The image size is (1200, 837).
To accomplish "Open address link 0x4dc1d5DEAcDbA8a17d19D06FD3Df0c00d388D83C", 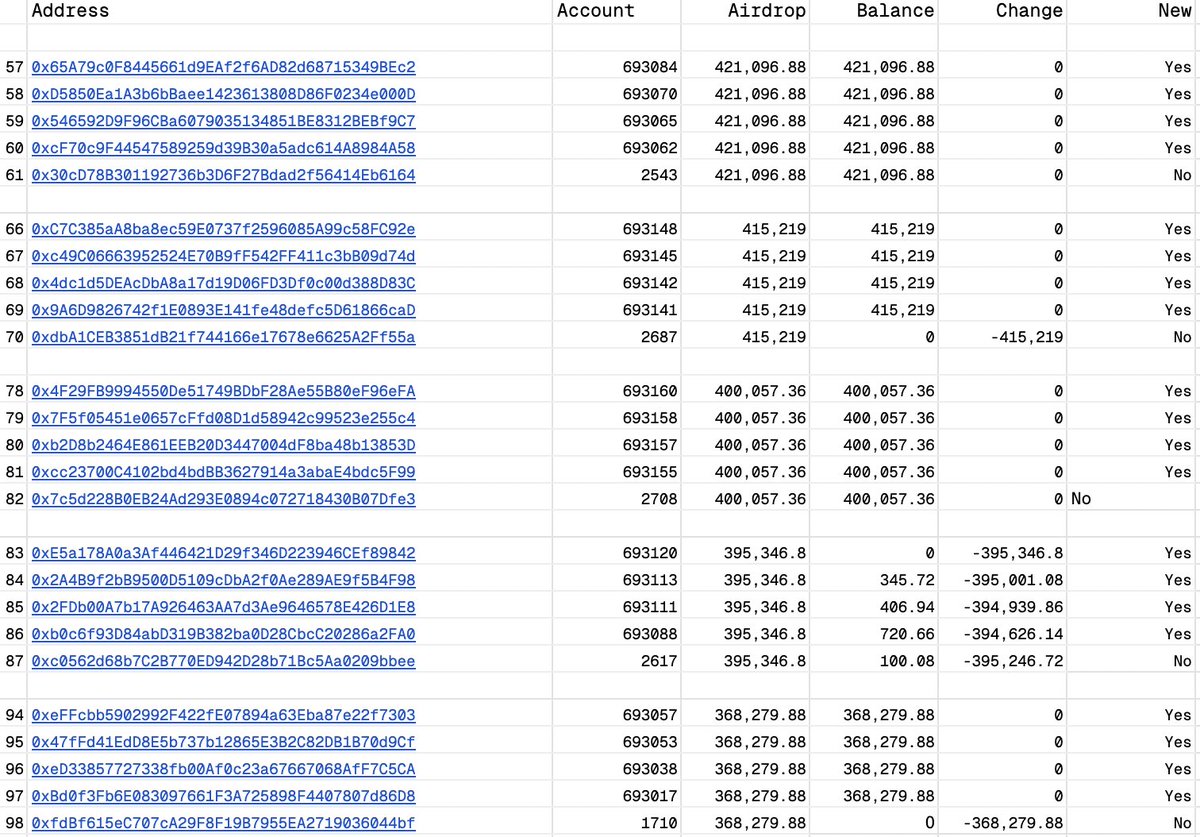I will point(223,283).
